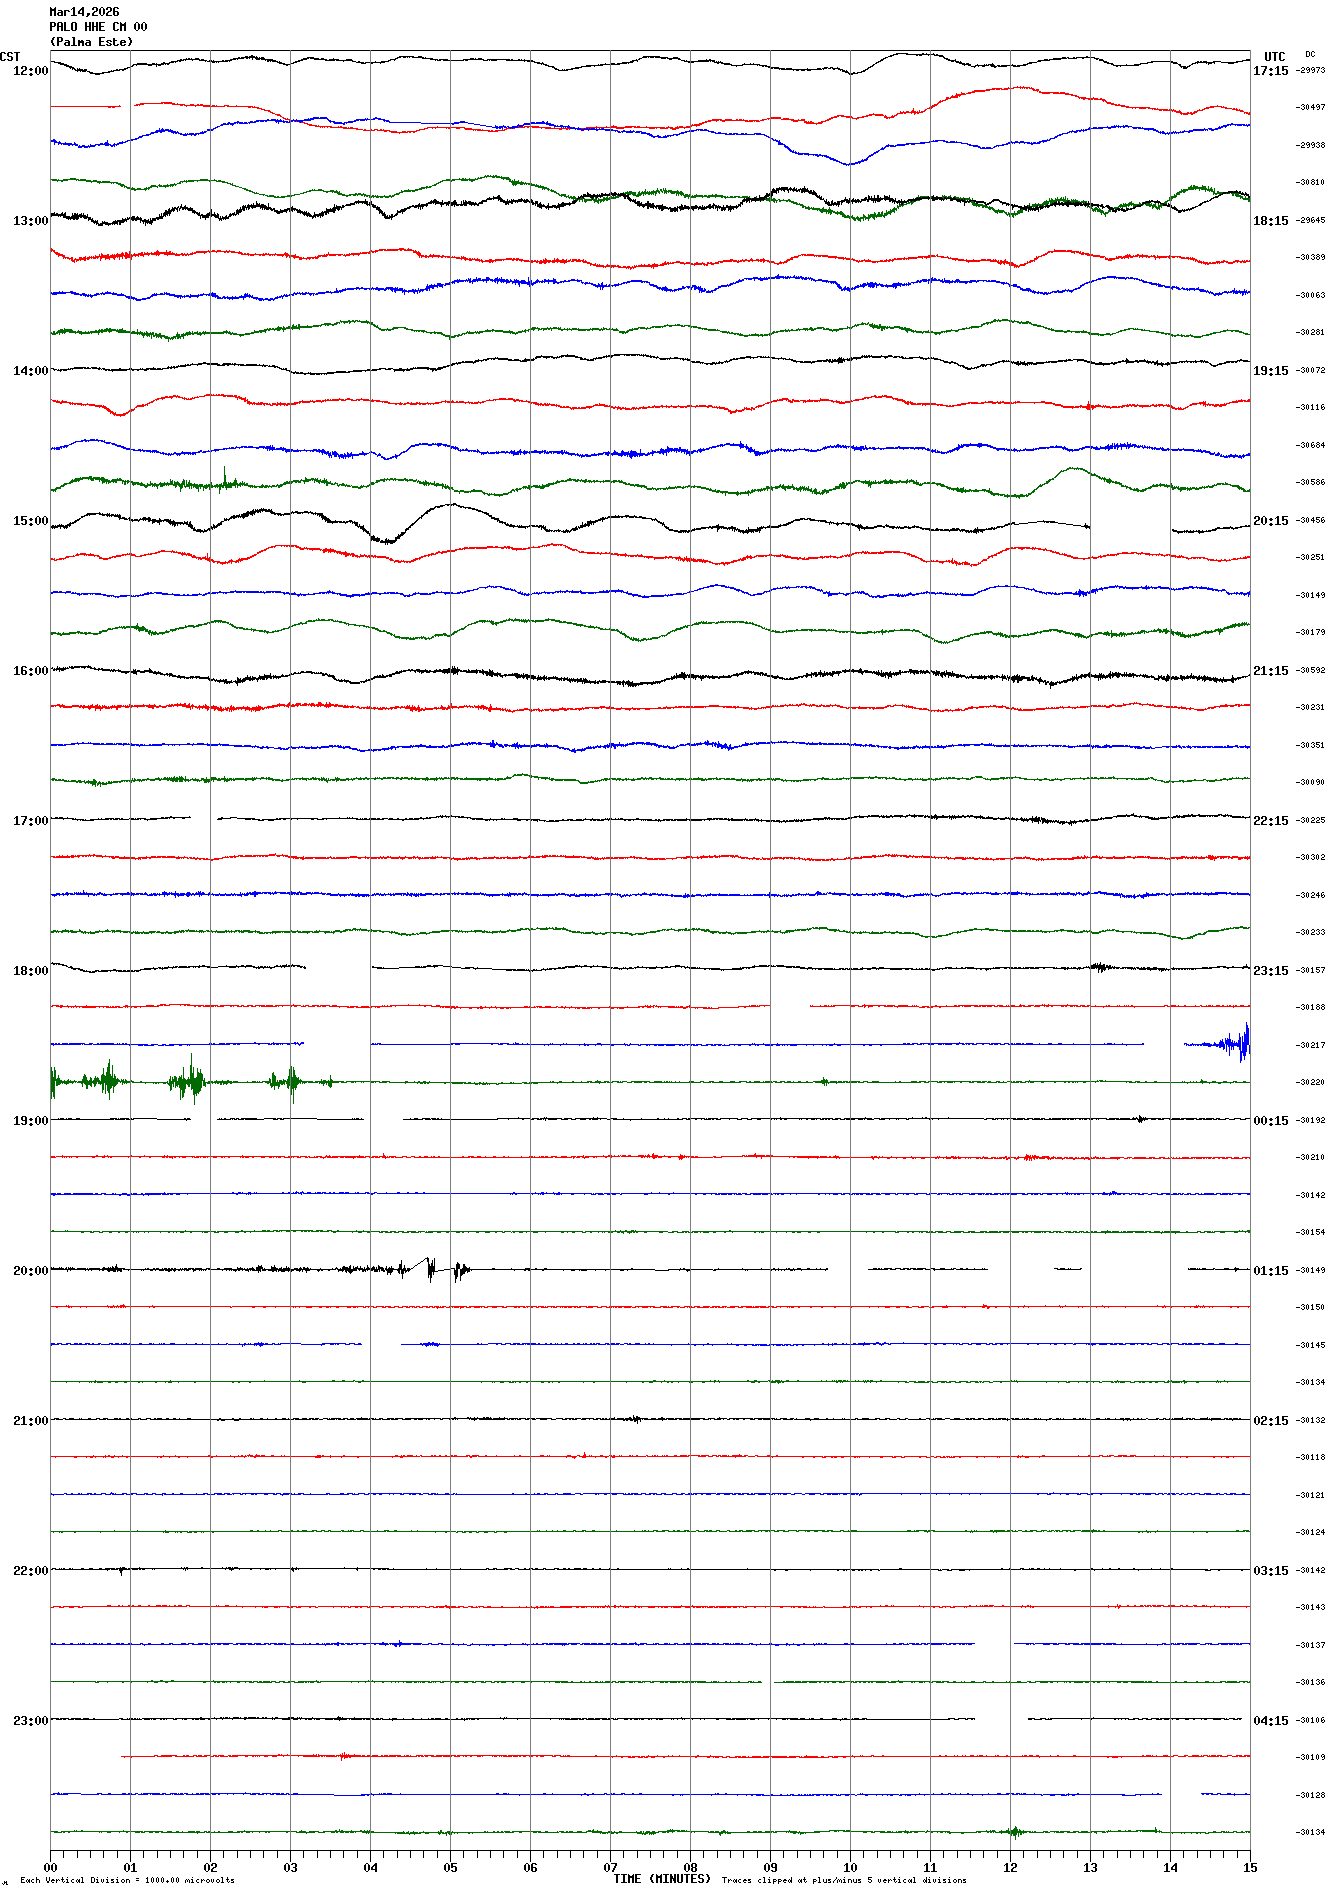Click the first green burst on 18:45 trace
This screenshot has width=1330, height=1894.
(x=106, y=1081)
